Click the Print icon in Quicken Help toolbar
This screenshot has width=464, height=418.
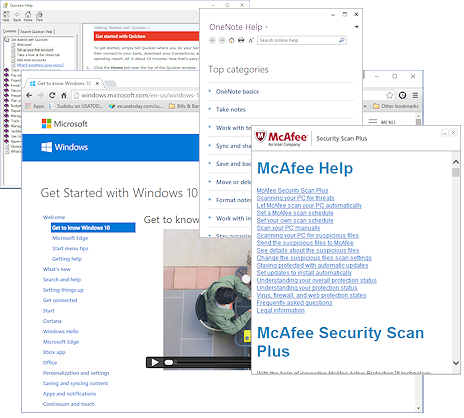[39, 15]
